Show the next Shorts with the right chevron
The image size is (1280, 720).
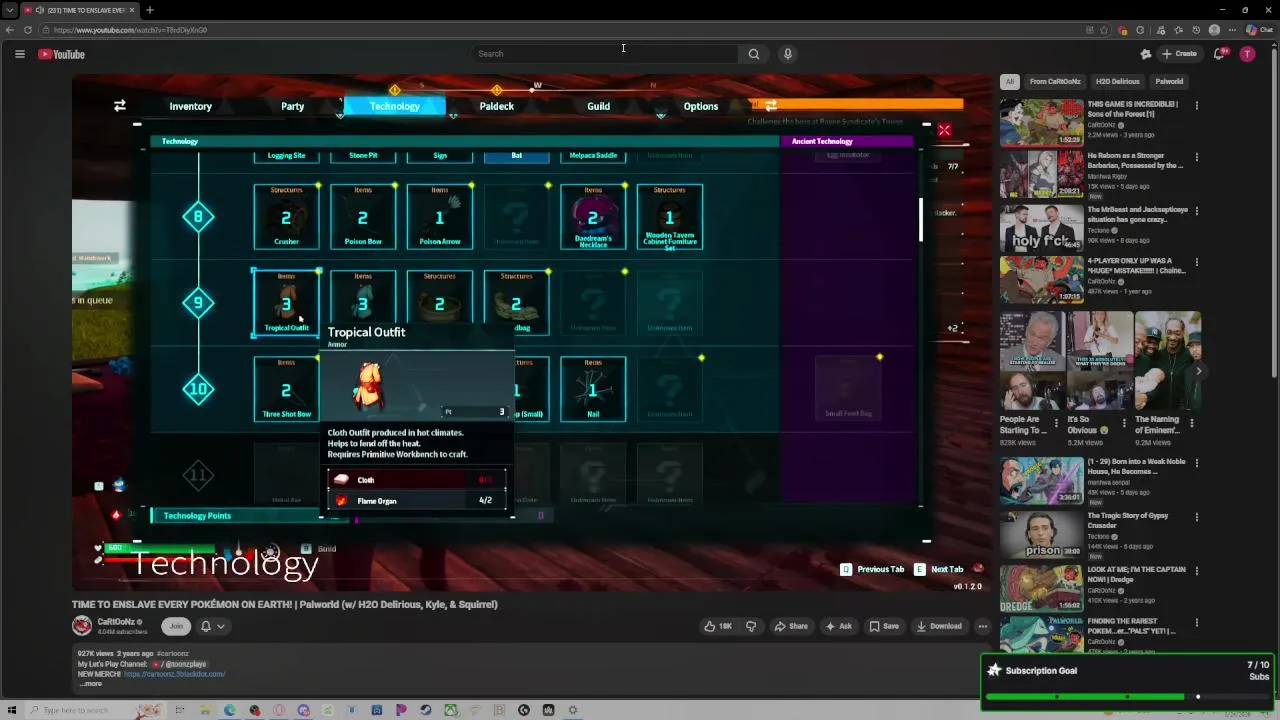tap(1199, 371)
